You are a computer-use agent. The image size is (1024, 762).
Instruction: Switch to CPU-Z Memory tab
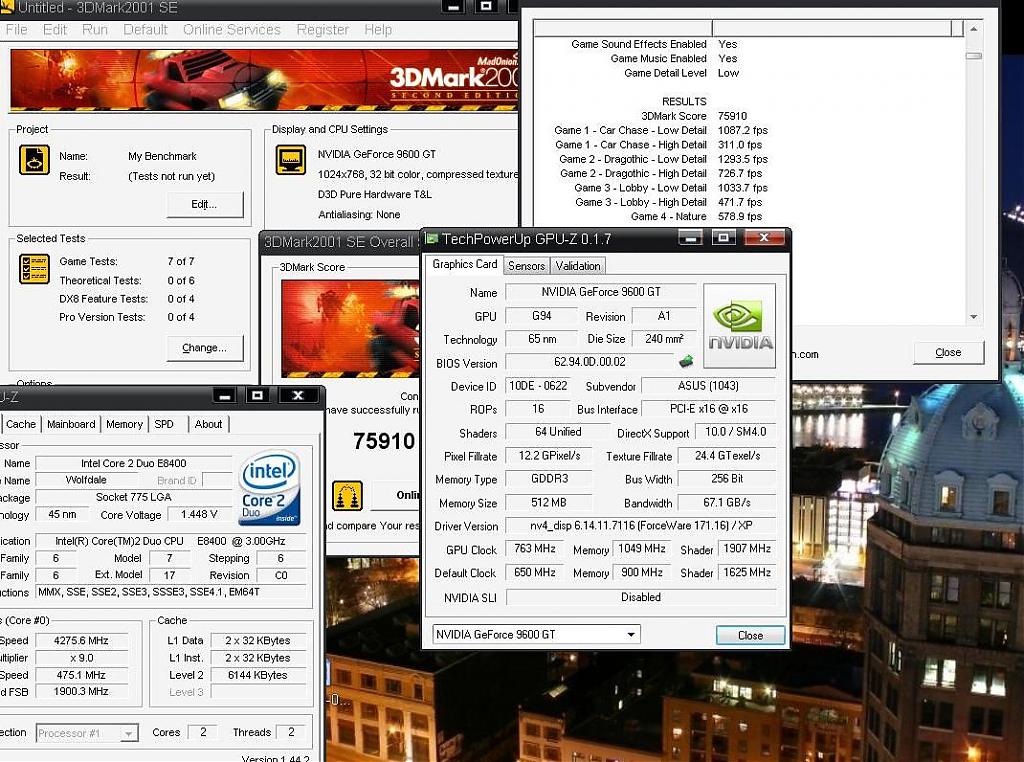click(124, 424)
